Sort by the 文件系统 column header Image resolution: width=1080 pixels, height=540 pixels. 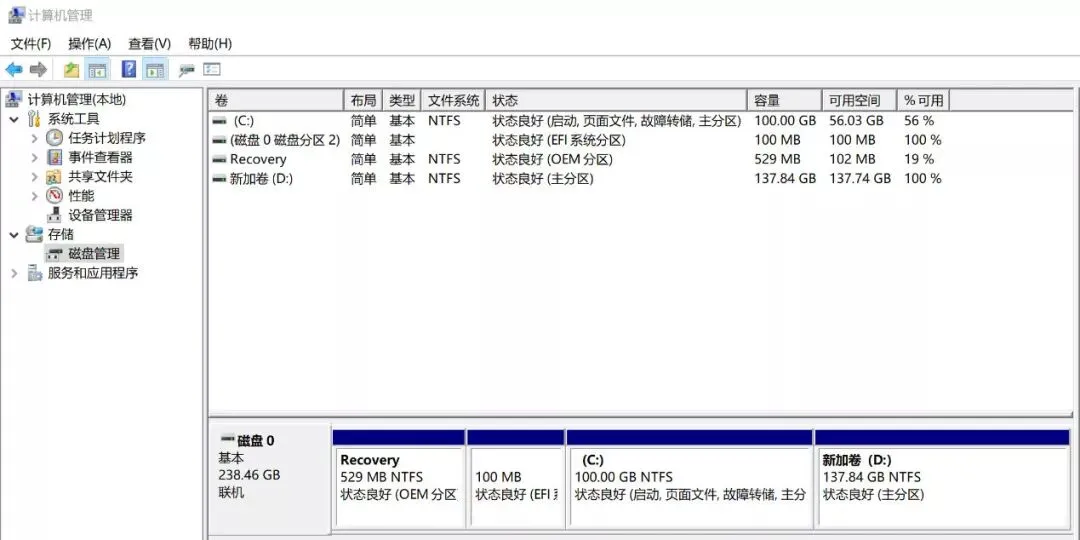pyautogui.click(x=453, y=101)
